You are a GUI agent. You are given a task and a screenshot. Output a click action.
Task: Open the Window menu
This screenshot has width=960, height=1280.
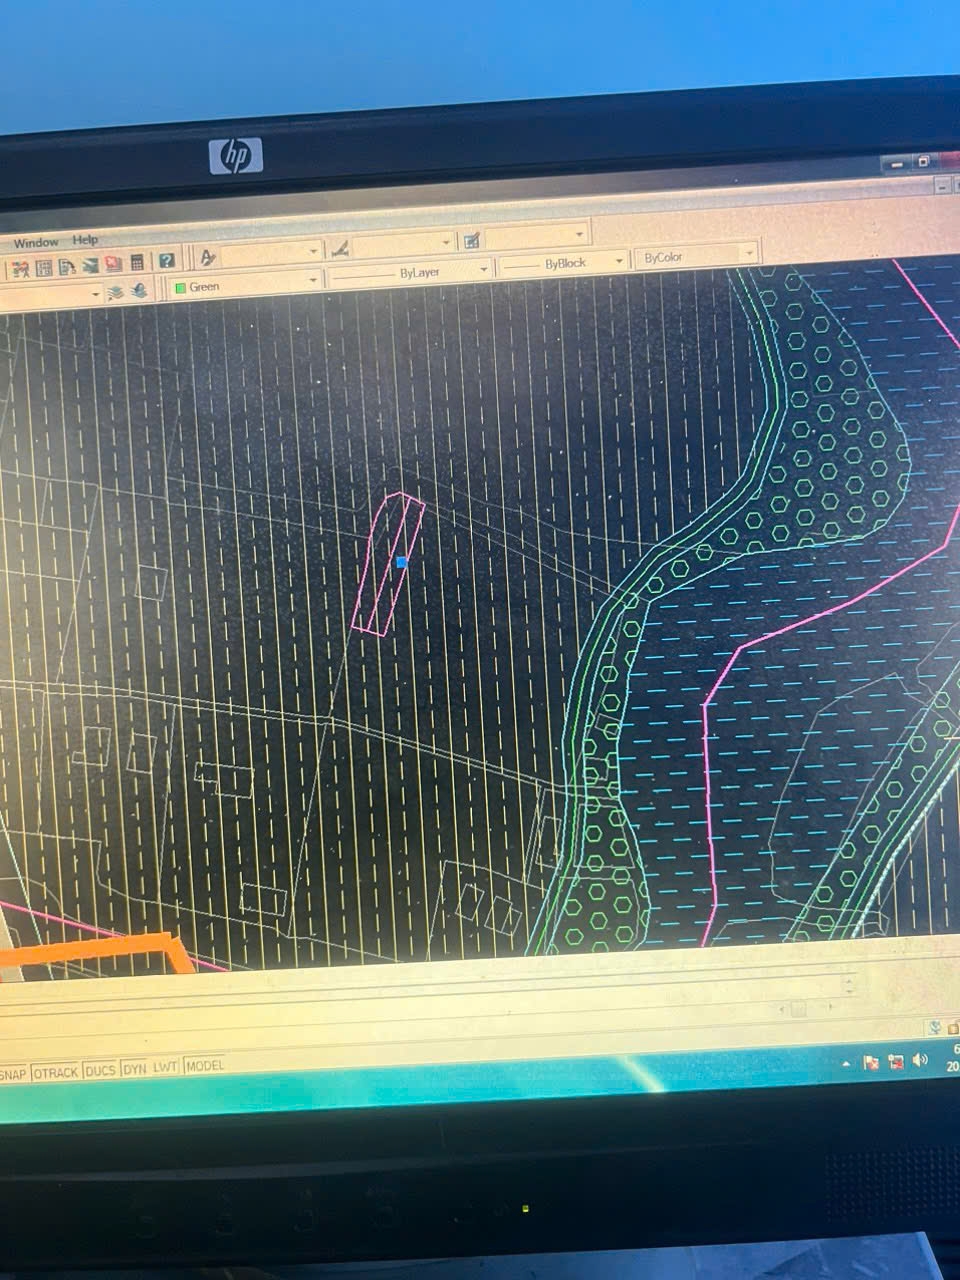tap(36, 243)
